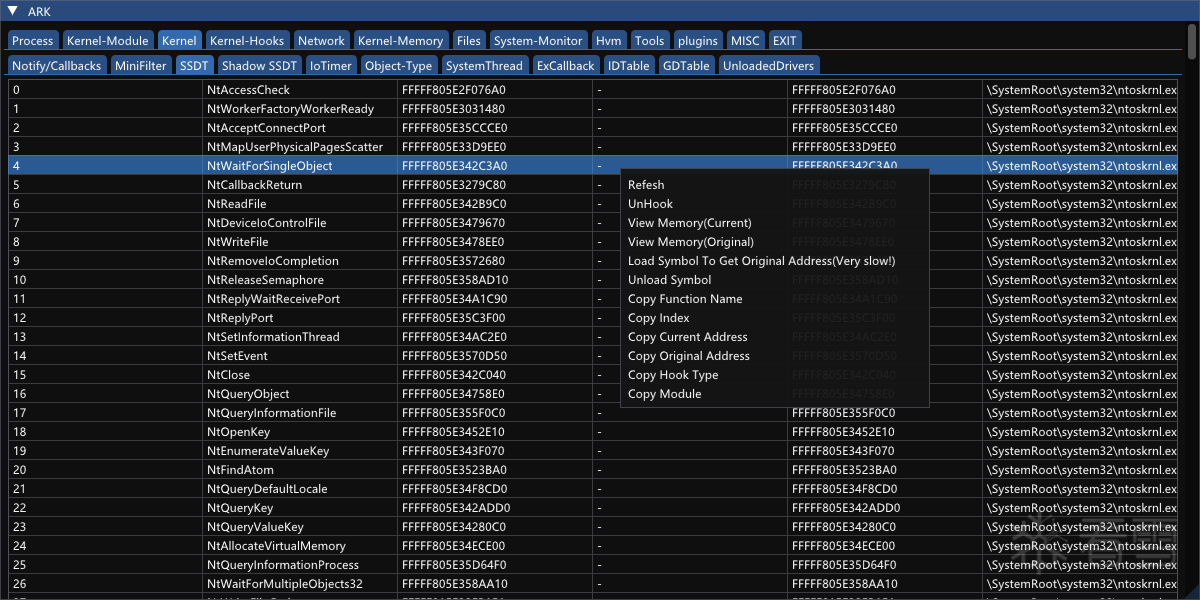Image resolution: width=1200 pixels, height=600 pixels.
Task: Open the Shadow SSDT sub-tab
Action: [259, 65]
